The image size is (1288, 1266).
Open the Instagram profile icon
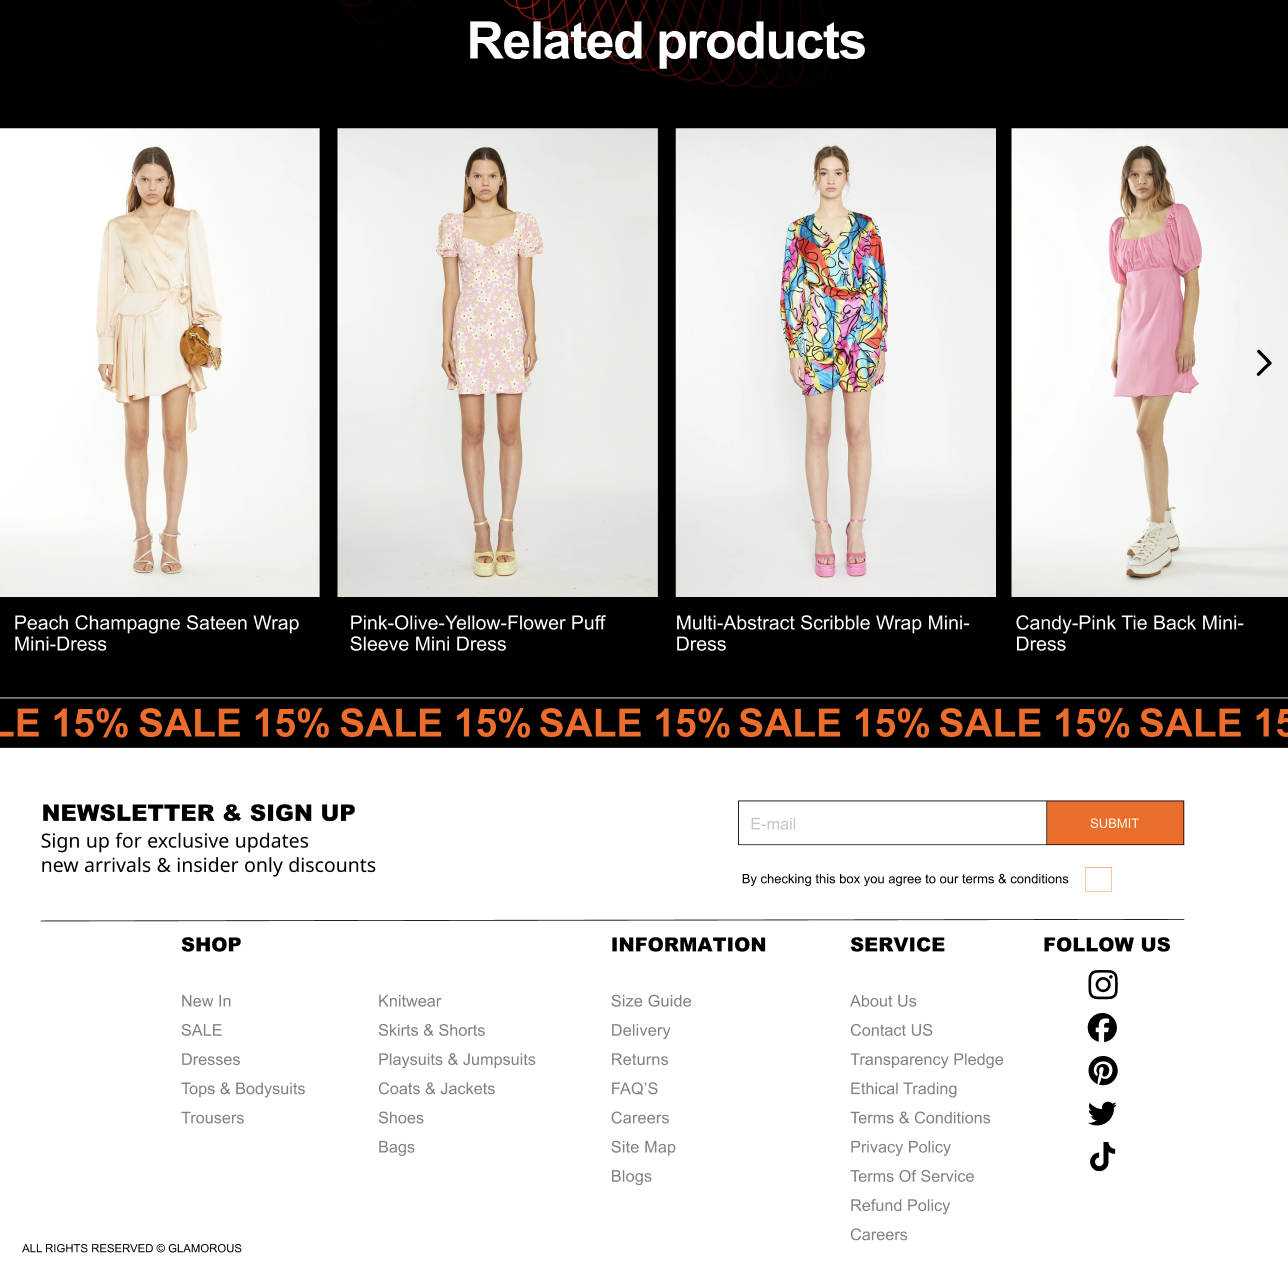coord(1102,985)
